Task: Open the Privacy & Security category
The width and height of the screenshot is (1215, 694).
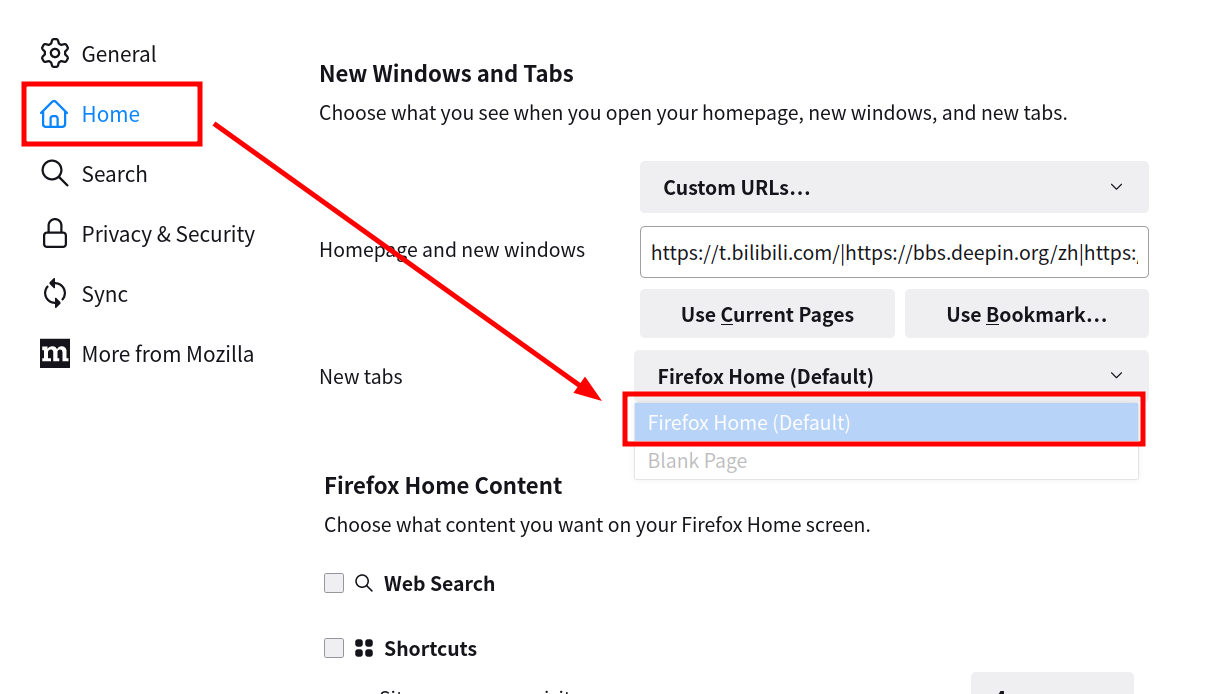Action: (167, 234)
